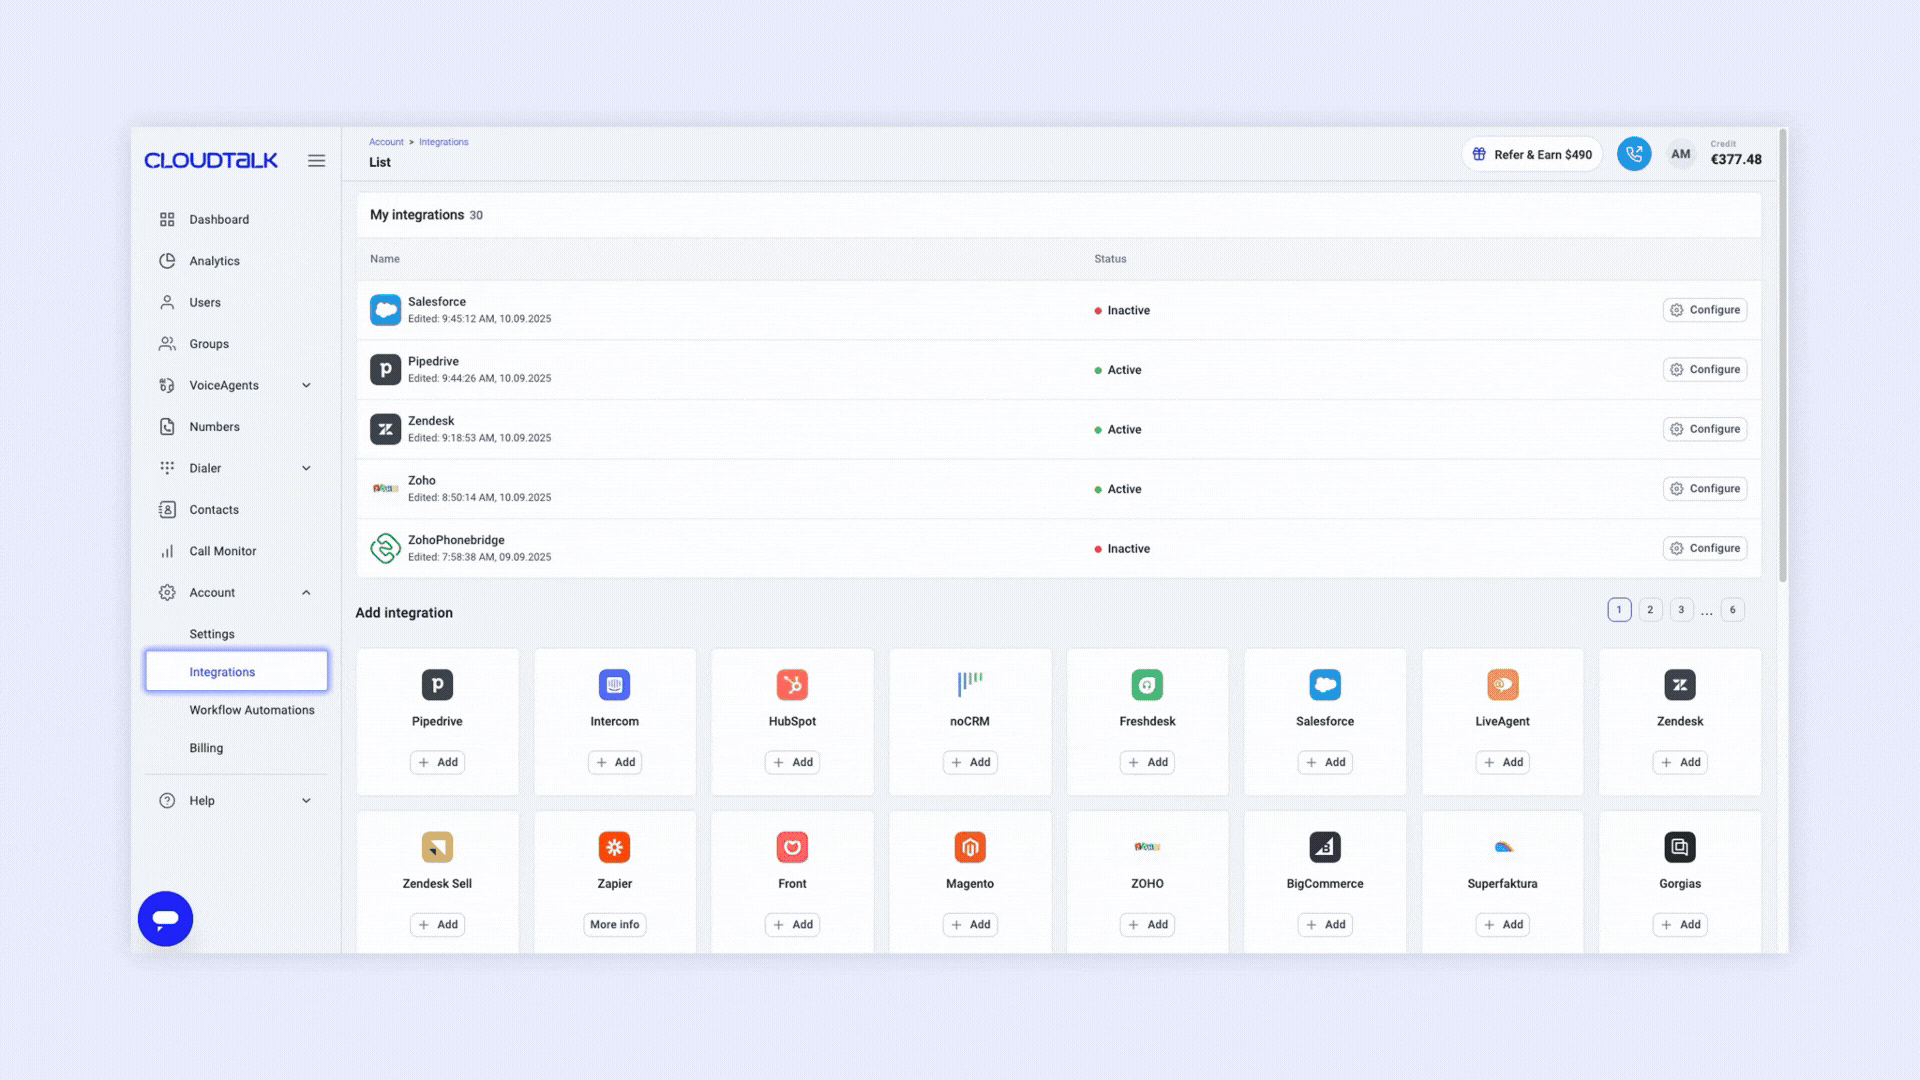Go to the Billing menu item
Viewport: 1920px width, 1080px height.
pos(206,748)
